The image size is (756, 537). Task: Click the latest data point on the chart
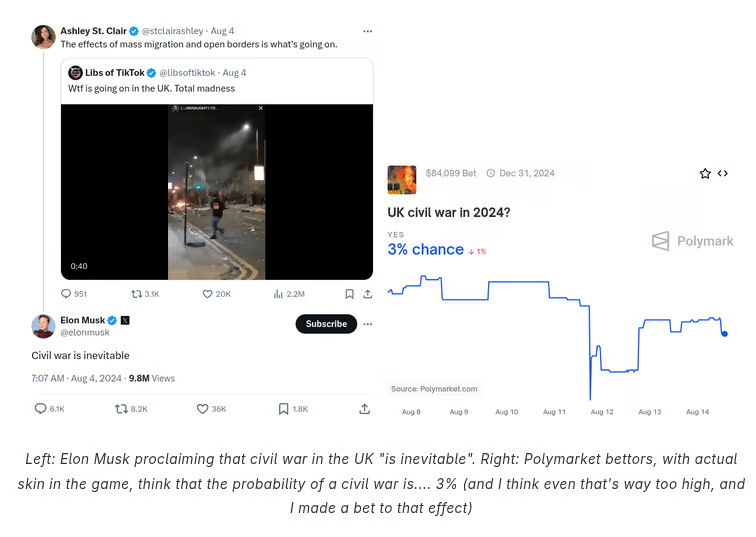[724, 334]
